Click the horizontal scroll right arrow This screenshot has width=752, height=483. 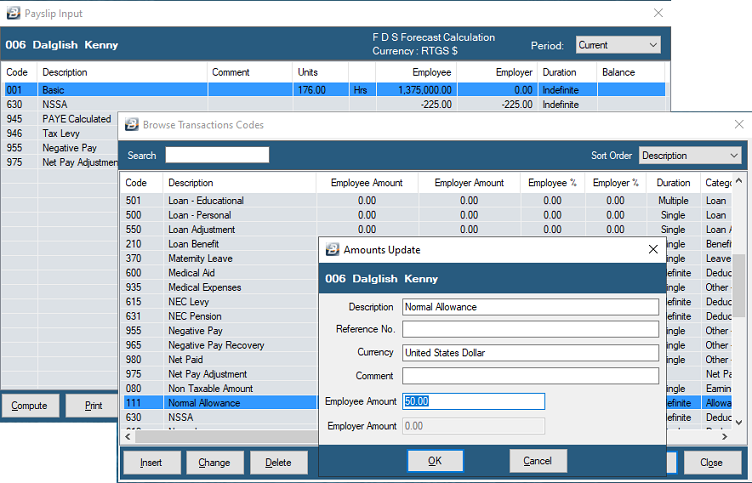[x=725, y=436]
